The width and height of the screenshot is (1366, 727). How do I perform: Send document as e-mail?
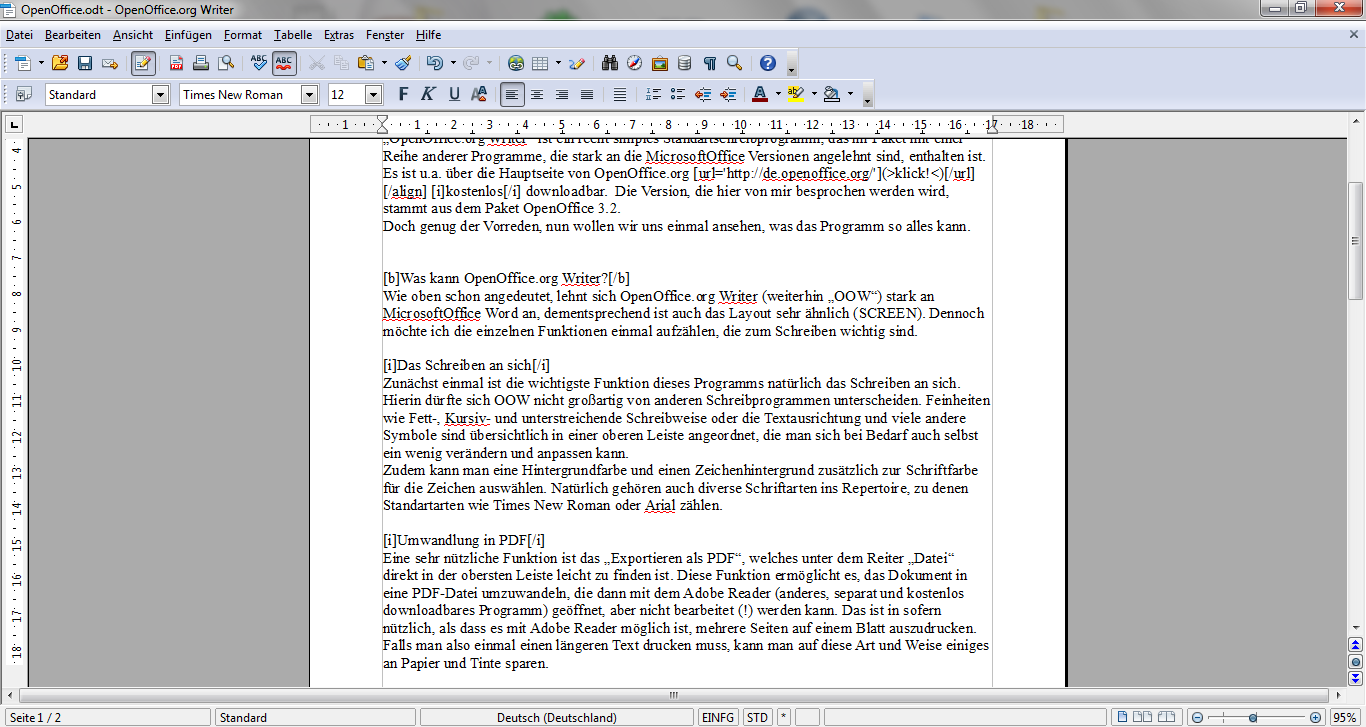tap(110, 63)
